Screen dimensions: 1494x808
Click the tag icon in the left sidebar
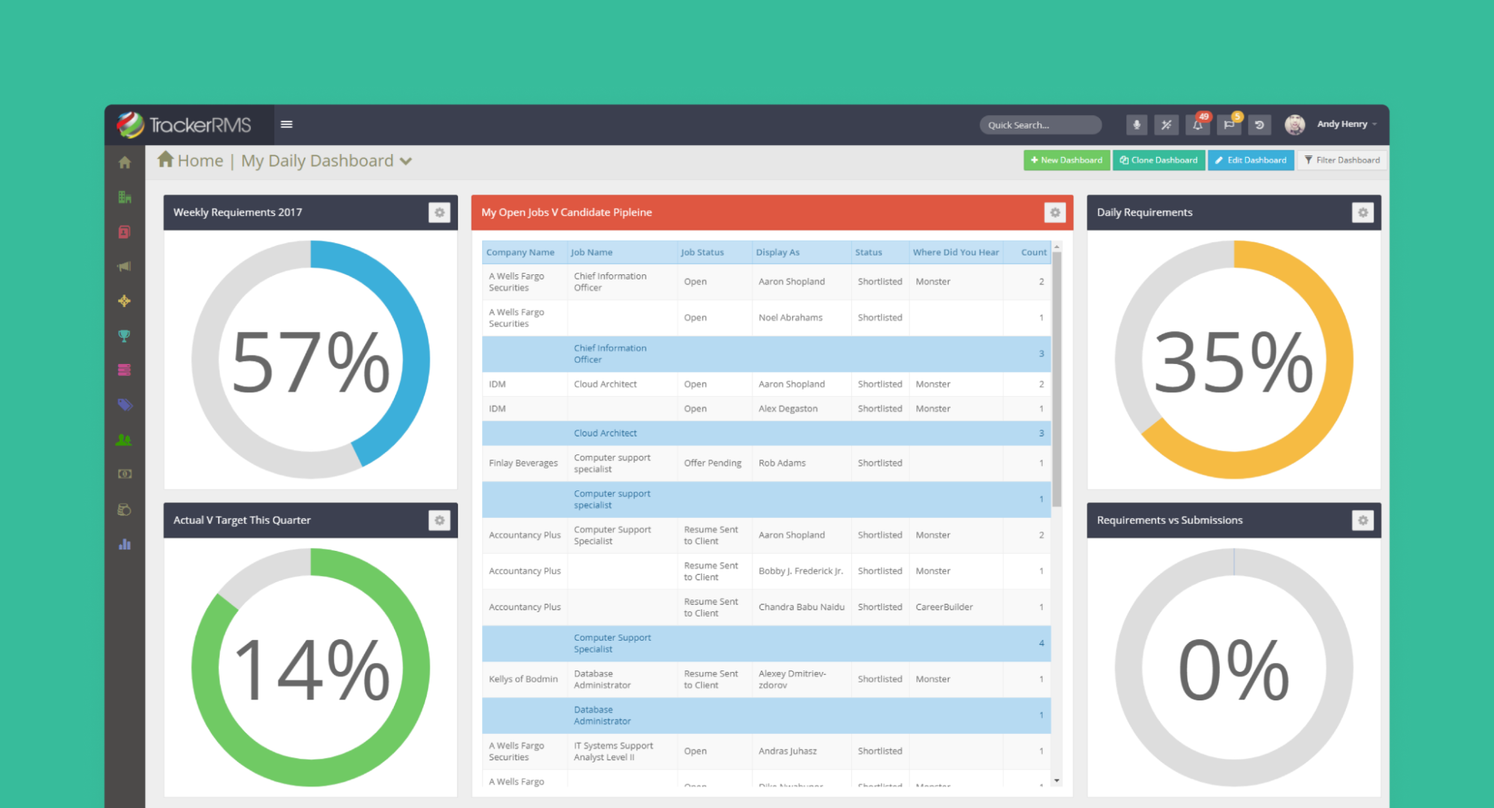click(x=125, y=404)
